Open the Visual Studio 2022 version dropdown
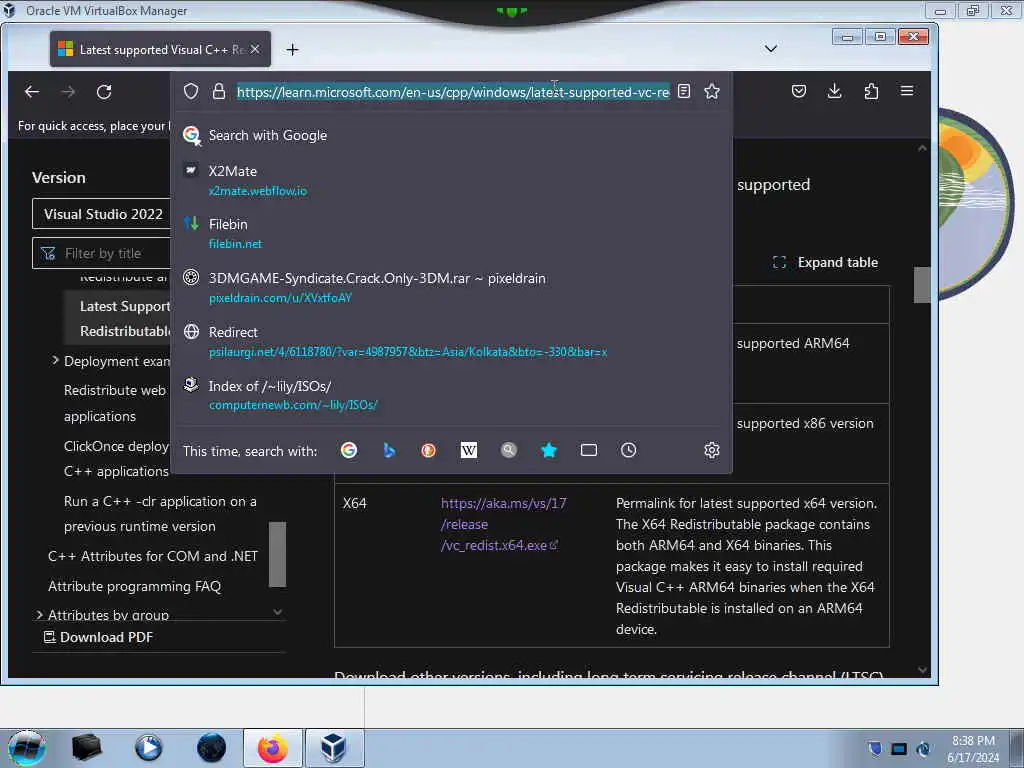This screenshot has height=768, width=1024. click(x=101, y=214)
